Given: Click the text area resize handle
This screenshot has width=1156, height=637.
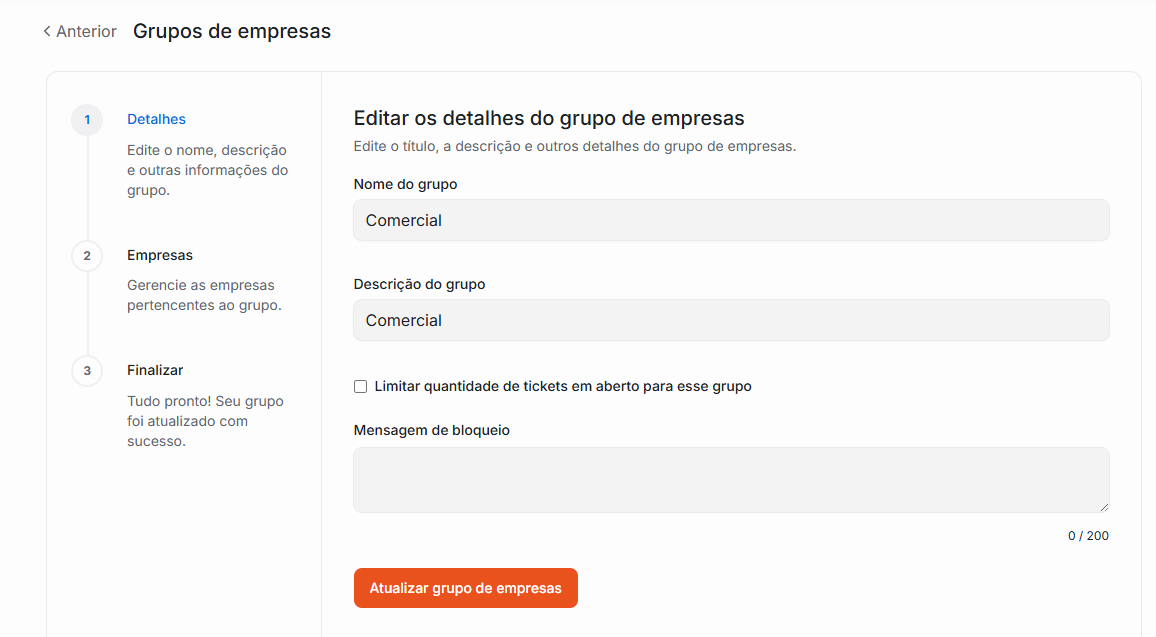Looking at the screenshot, I should (1103, 507).
